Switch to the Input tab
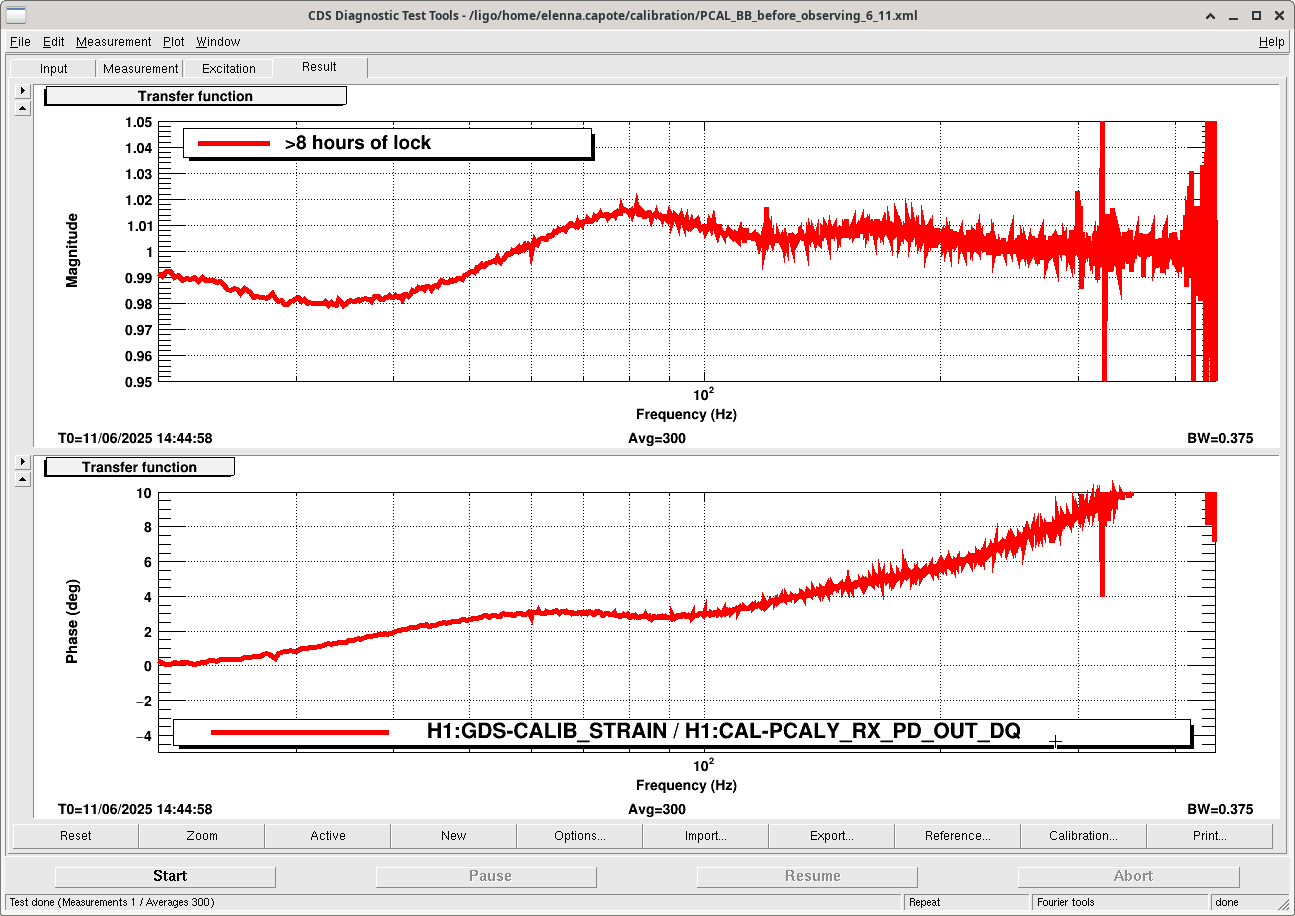 tap(54, 69)
